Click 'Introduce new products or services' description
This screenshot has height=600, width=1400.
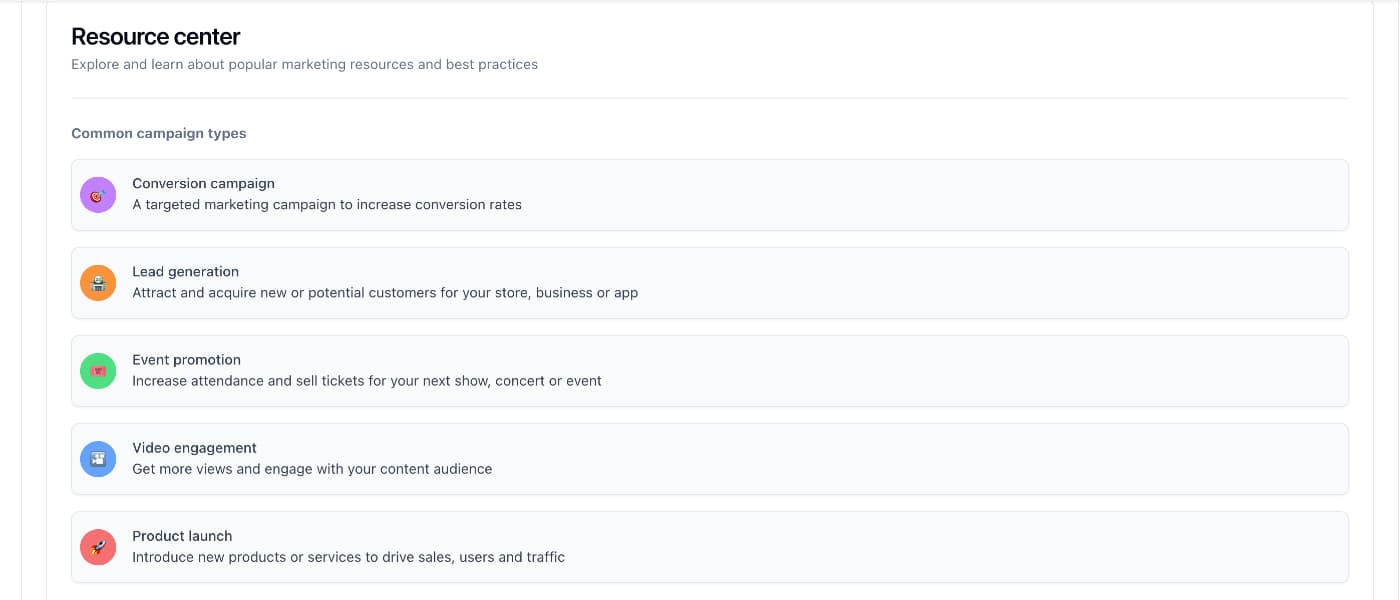(348, 557)
